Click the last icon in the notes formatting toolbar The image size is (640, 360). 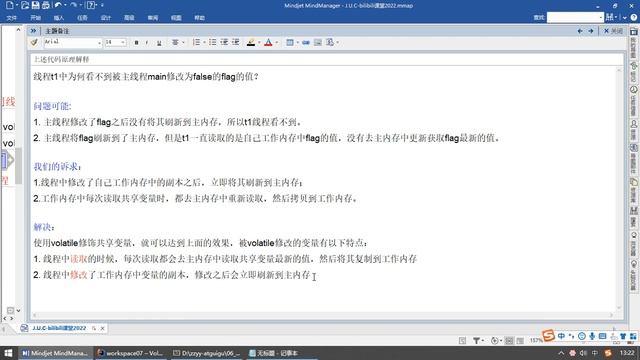(x=330, y=42)
